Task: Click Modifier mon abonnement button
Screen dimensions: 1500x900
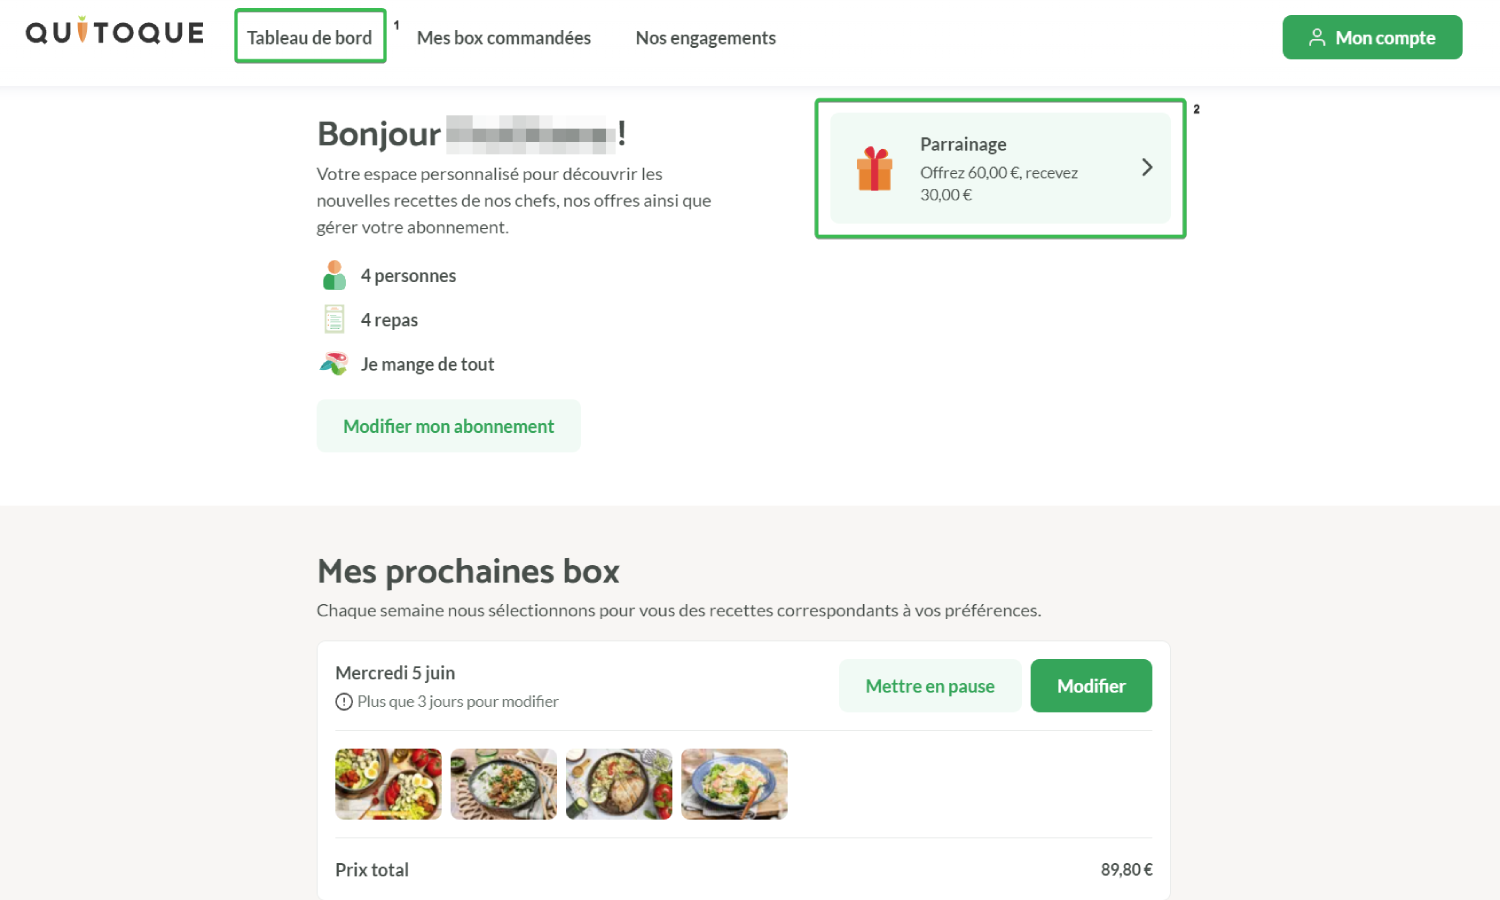Action: (x=449, y=426)
